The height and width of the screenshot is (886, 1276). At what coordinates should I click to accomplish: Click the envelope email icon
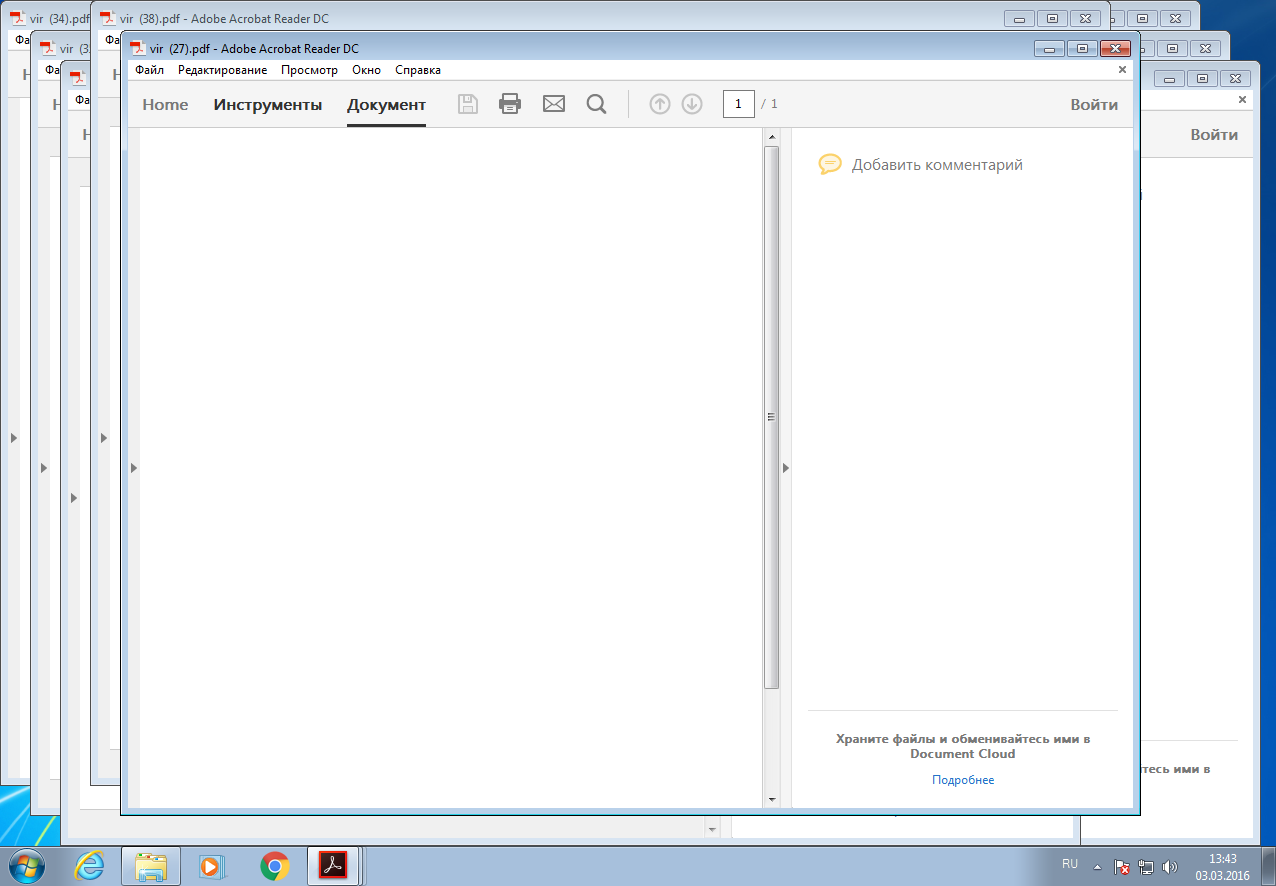pyautogui.click(x=554, y=104)
